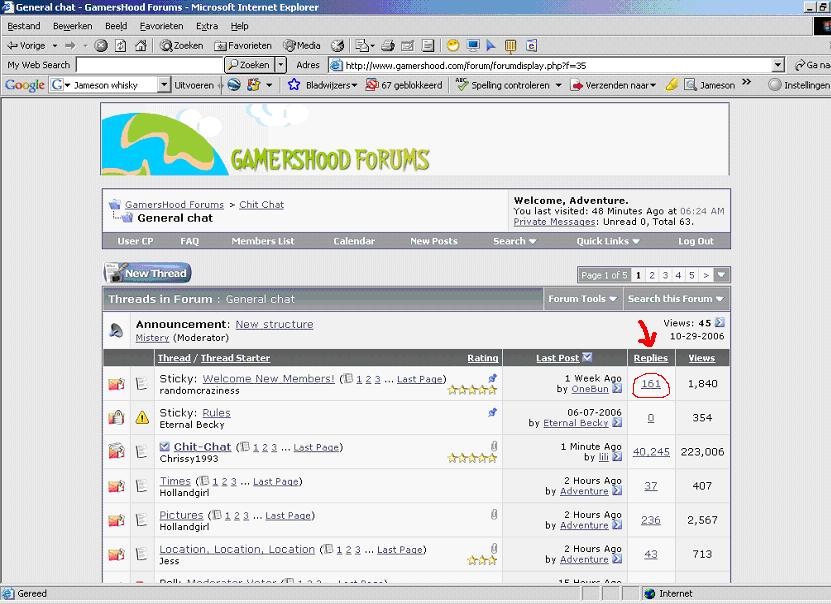Click the Announcement megaphone icon
The height and width of the screenshot is (604, 831).
pyautogui.click(x=116, y=330)
